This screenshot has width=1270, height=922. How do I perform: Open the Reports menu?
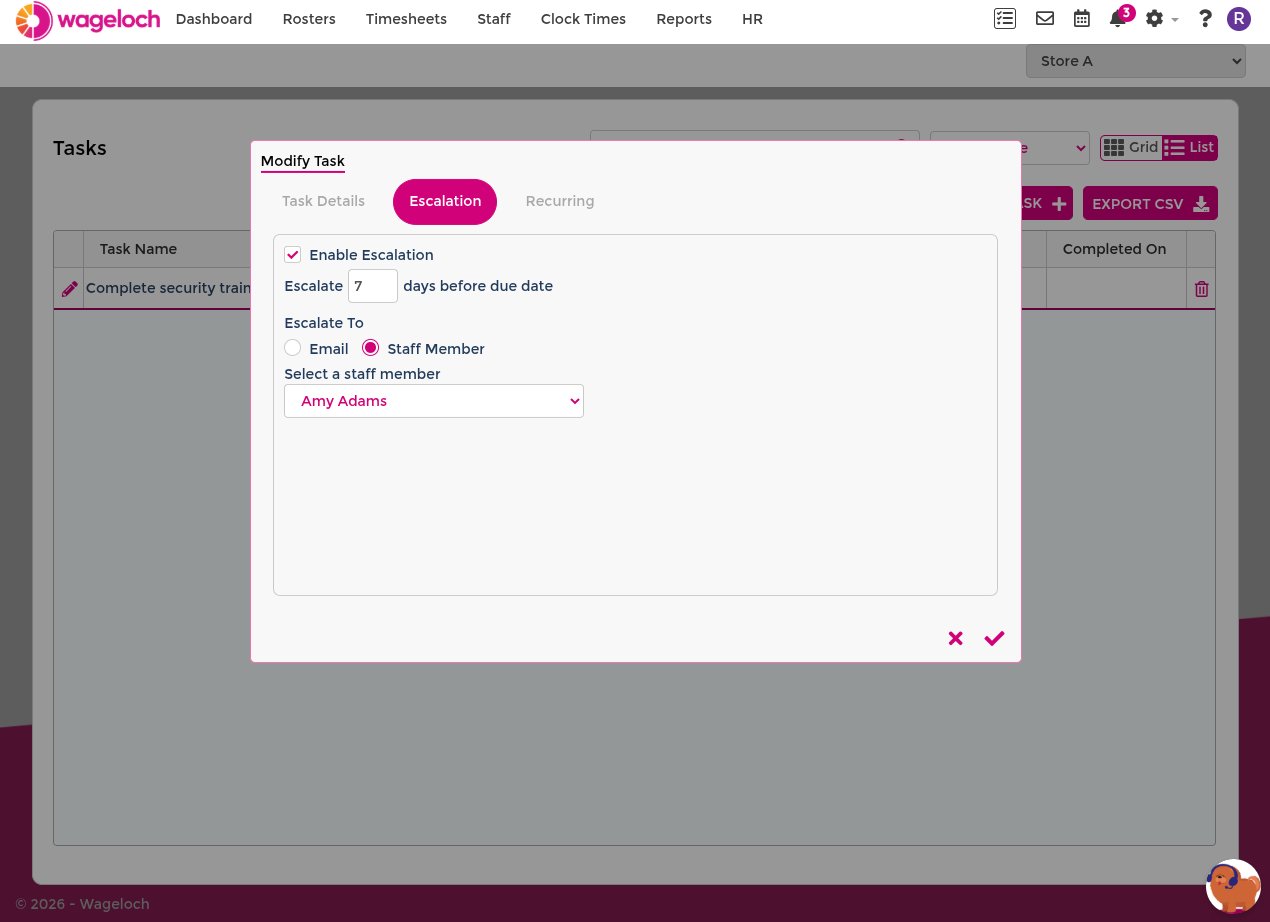pyautogui.click(x=684, y=19)
